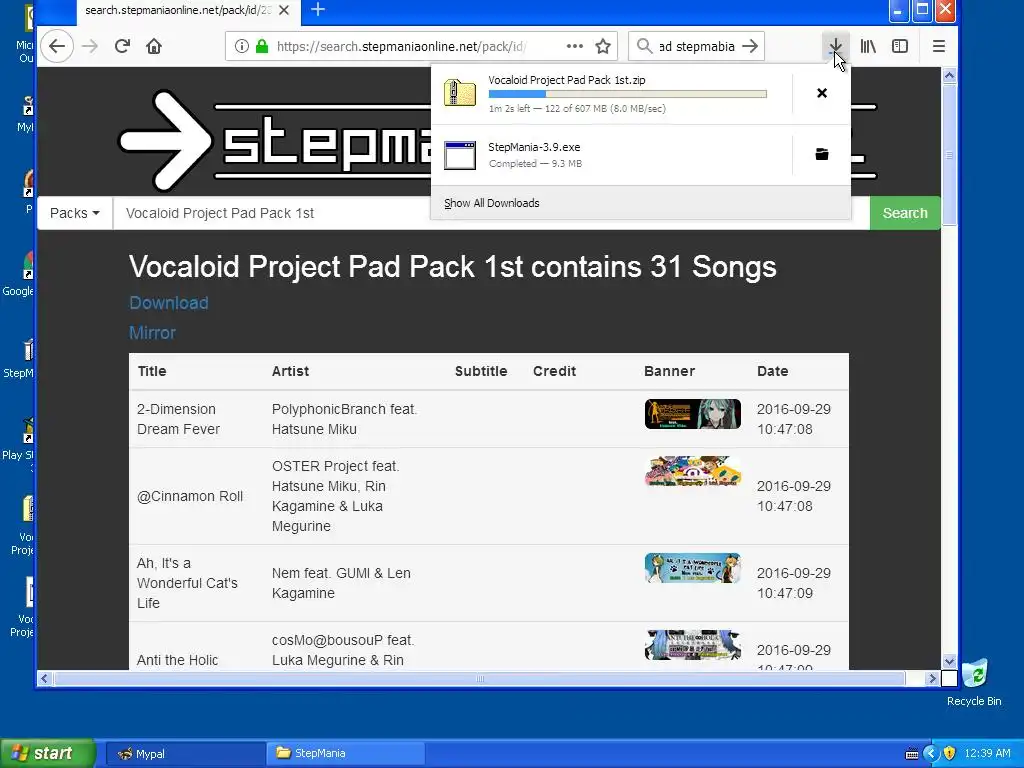Click the forward navigation arrow

point(89,46)
